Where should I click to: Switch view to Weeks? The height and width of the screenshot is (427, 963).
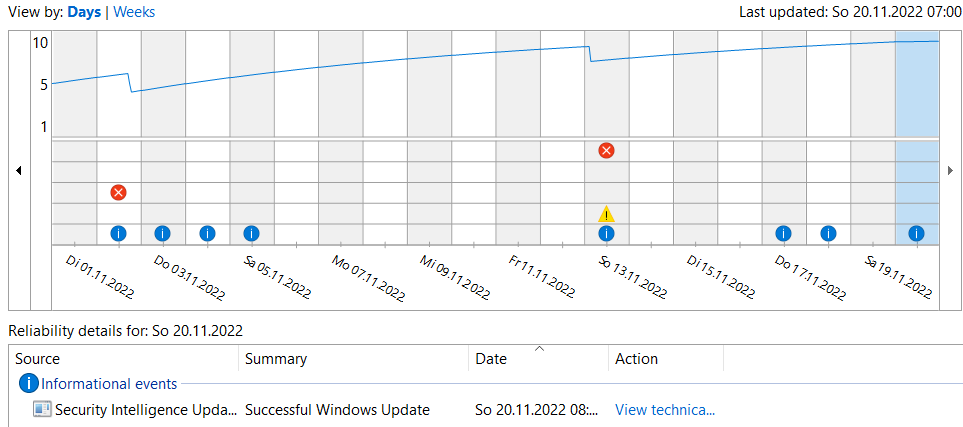click(134, 12)
